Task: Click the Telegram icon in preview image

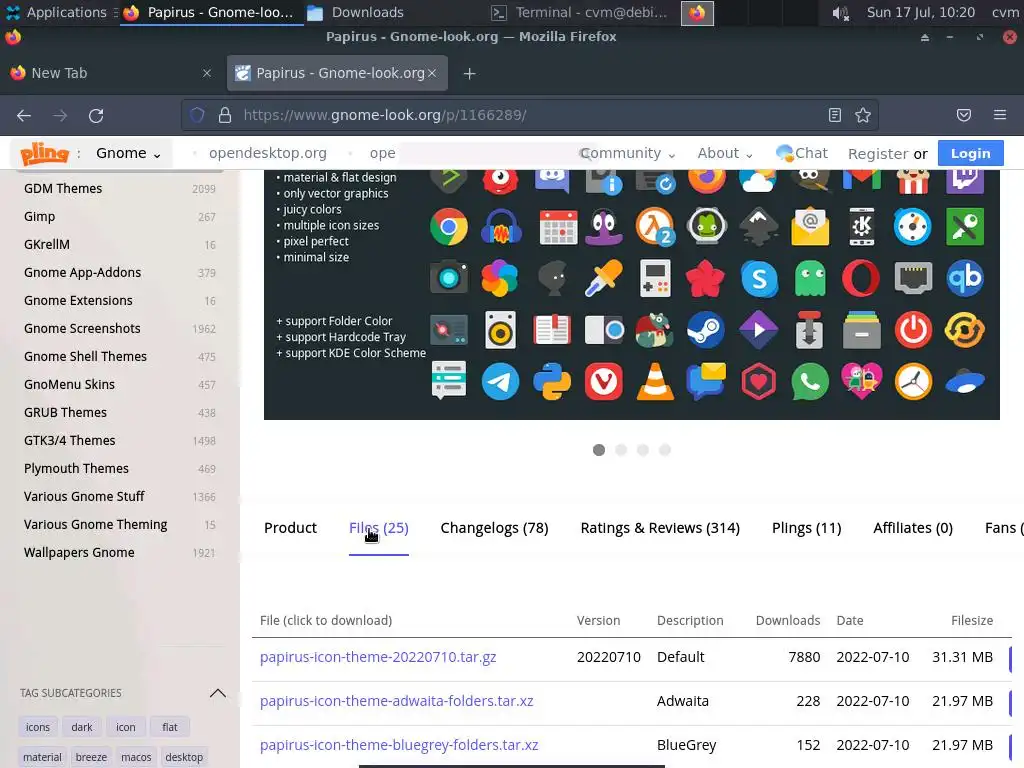Action: 500,381
